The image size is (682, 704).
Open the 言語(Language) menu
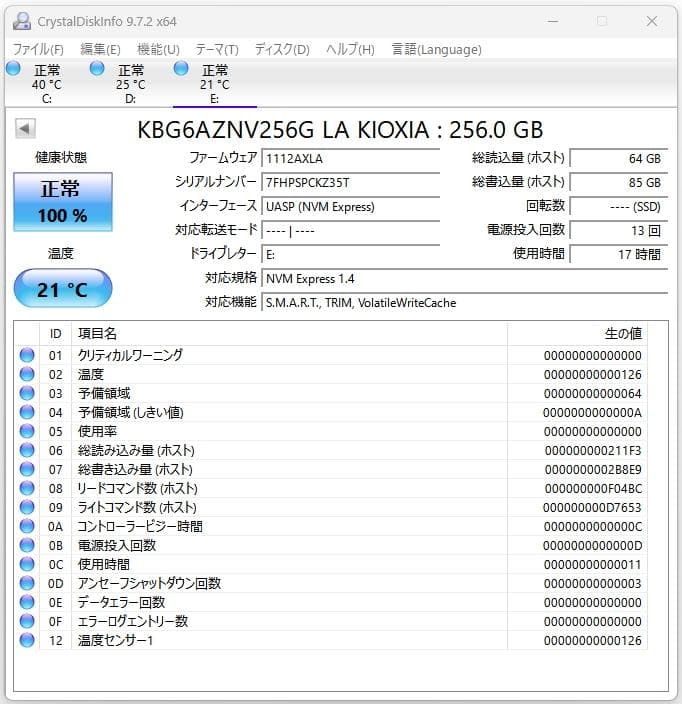coord(436,49)
